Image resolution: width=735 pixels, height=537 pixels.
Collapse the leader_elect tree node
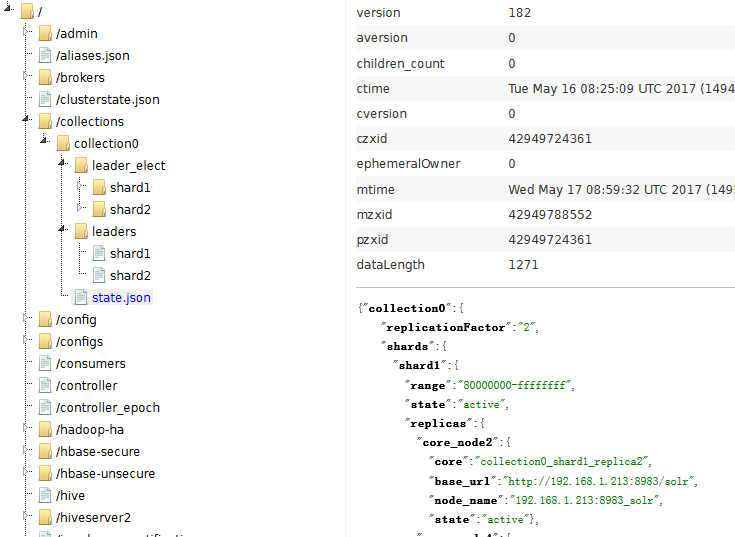pyautogui.click(x=62, y=163)
